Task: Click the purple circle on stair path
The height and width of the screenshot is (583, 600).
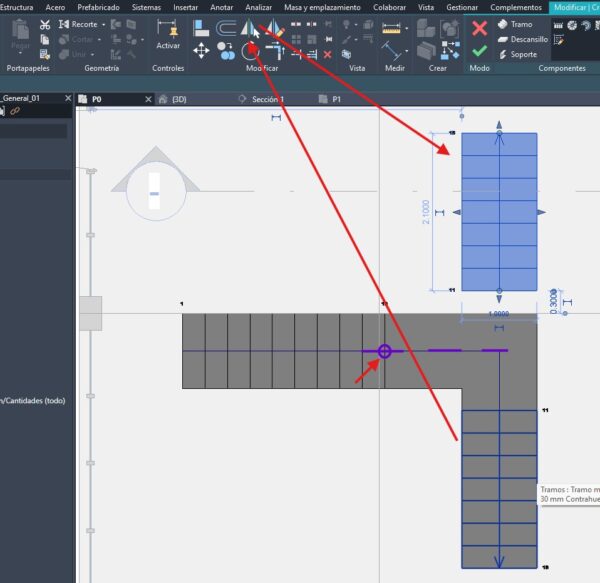Action: (384, 351)
